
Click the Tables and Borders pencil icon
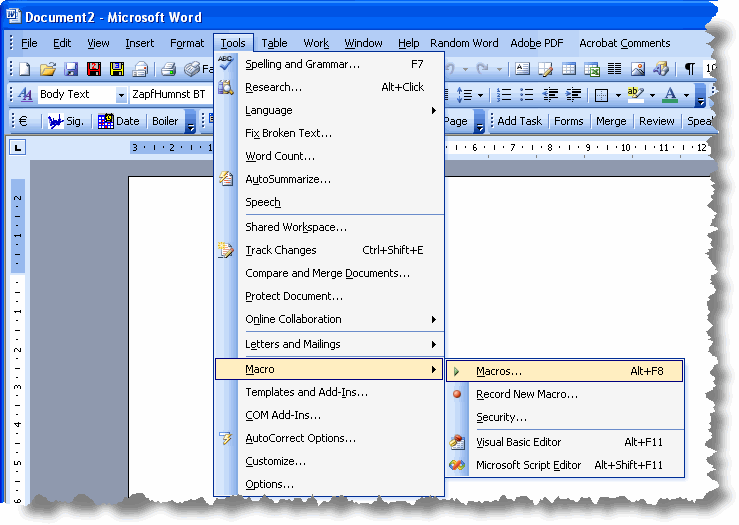pyautogui.click(x=545, y=69)
